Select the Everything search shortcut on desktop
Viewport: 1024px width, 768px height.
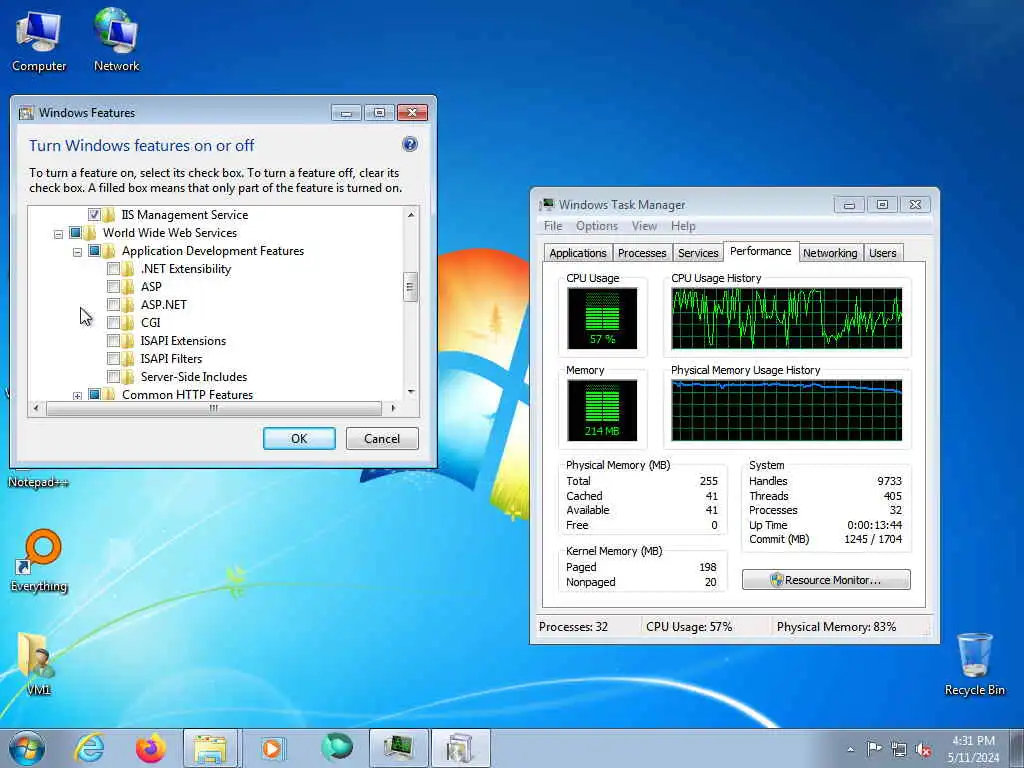pos(39,560)
